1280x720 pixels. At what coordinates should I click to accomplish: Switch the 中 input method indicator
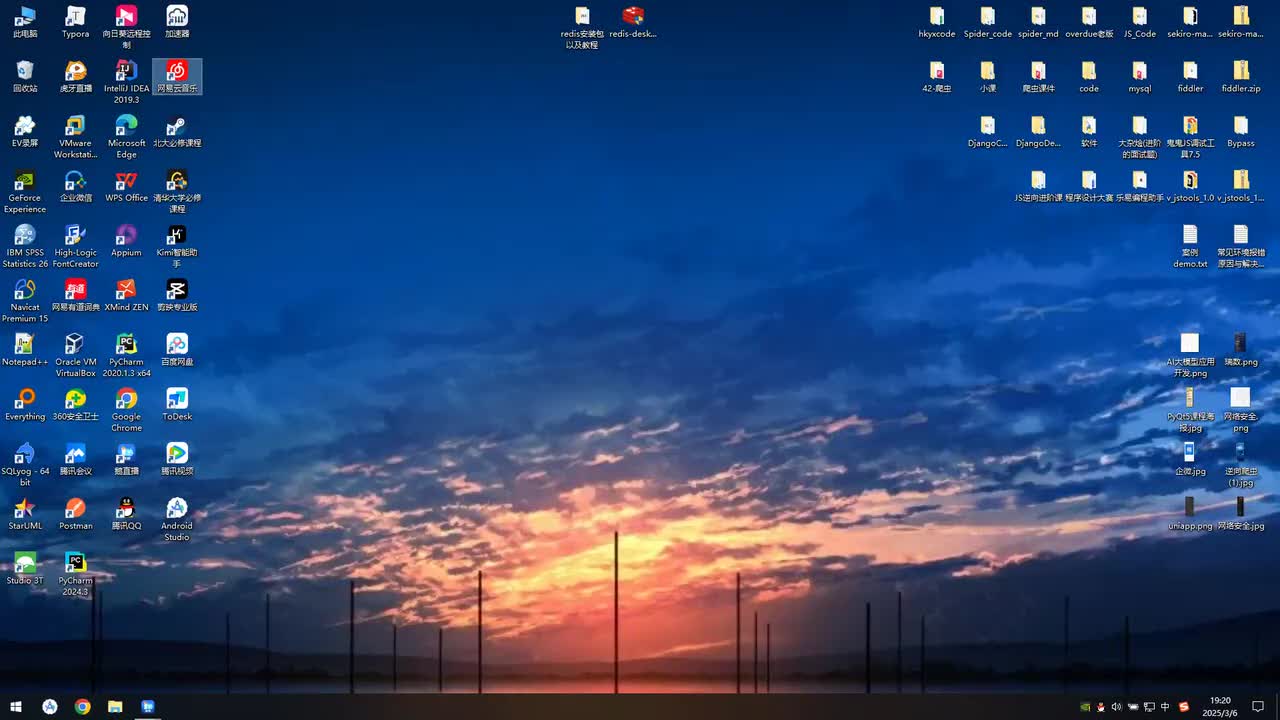coord(1165,707)
